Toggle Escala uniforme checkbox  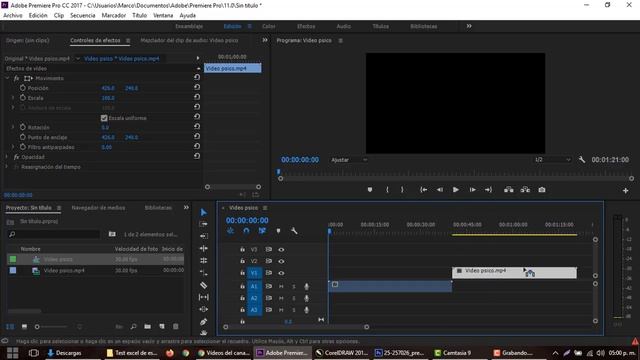tap(104, 118)
